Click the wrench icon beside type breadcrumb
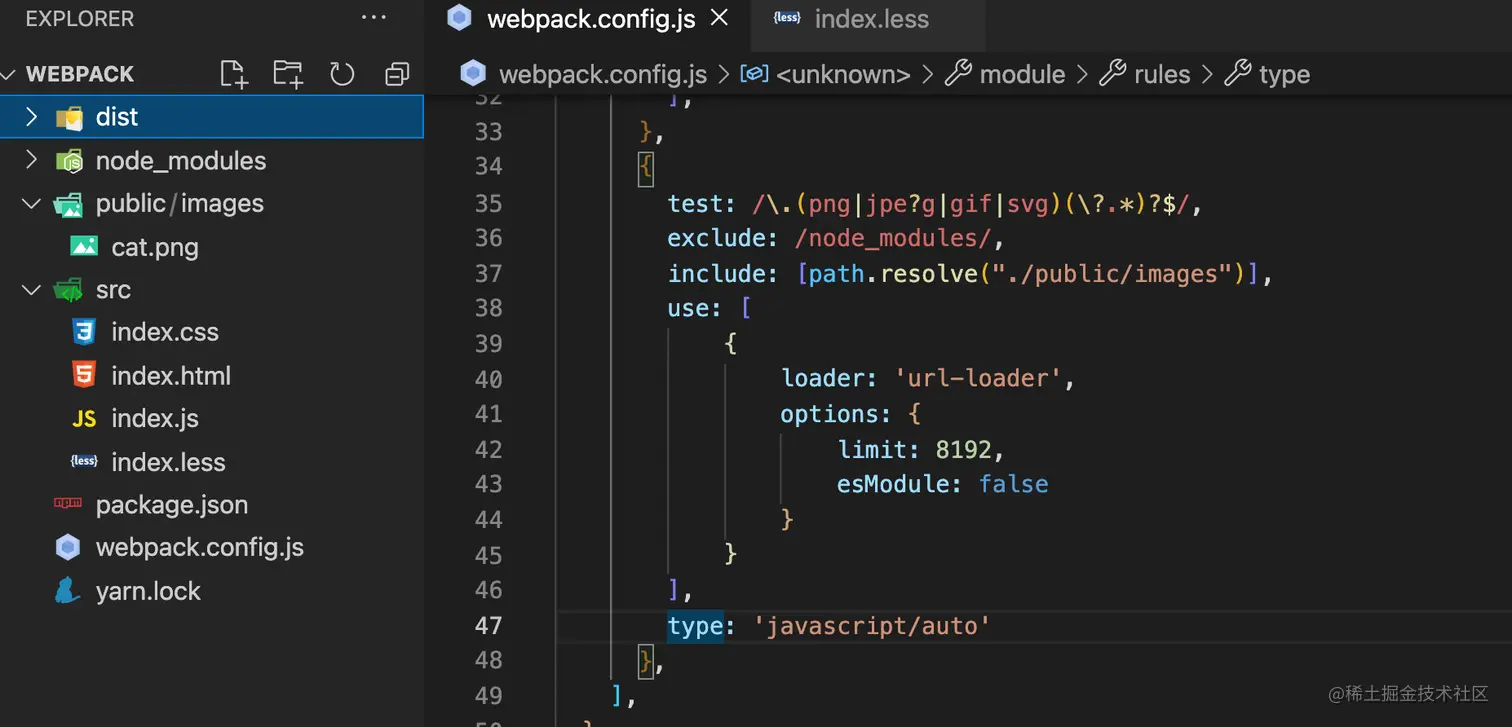This screenshot has height=727, width=1512. 1238,74
